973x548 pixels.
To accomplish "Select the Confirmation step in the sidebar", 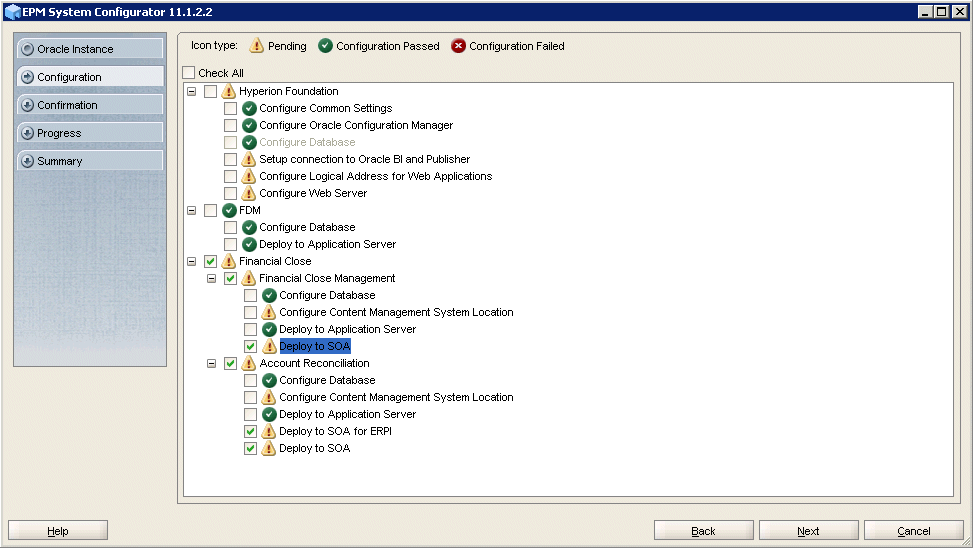I will 90,105.
